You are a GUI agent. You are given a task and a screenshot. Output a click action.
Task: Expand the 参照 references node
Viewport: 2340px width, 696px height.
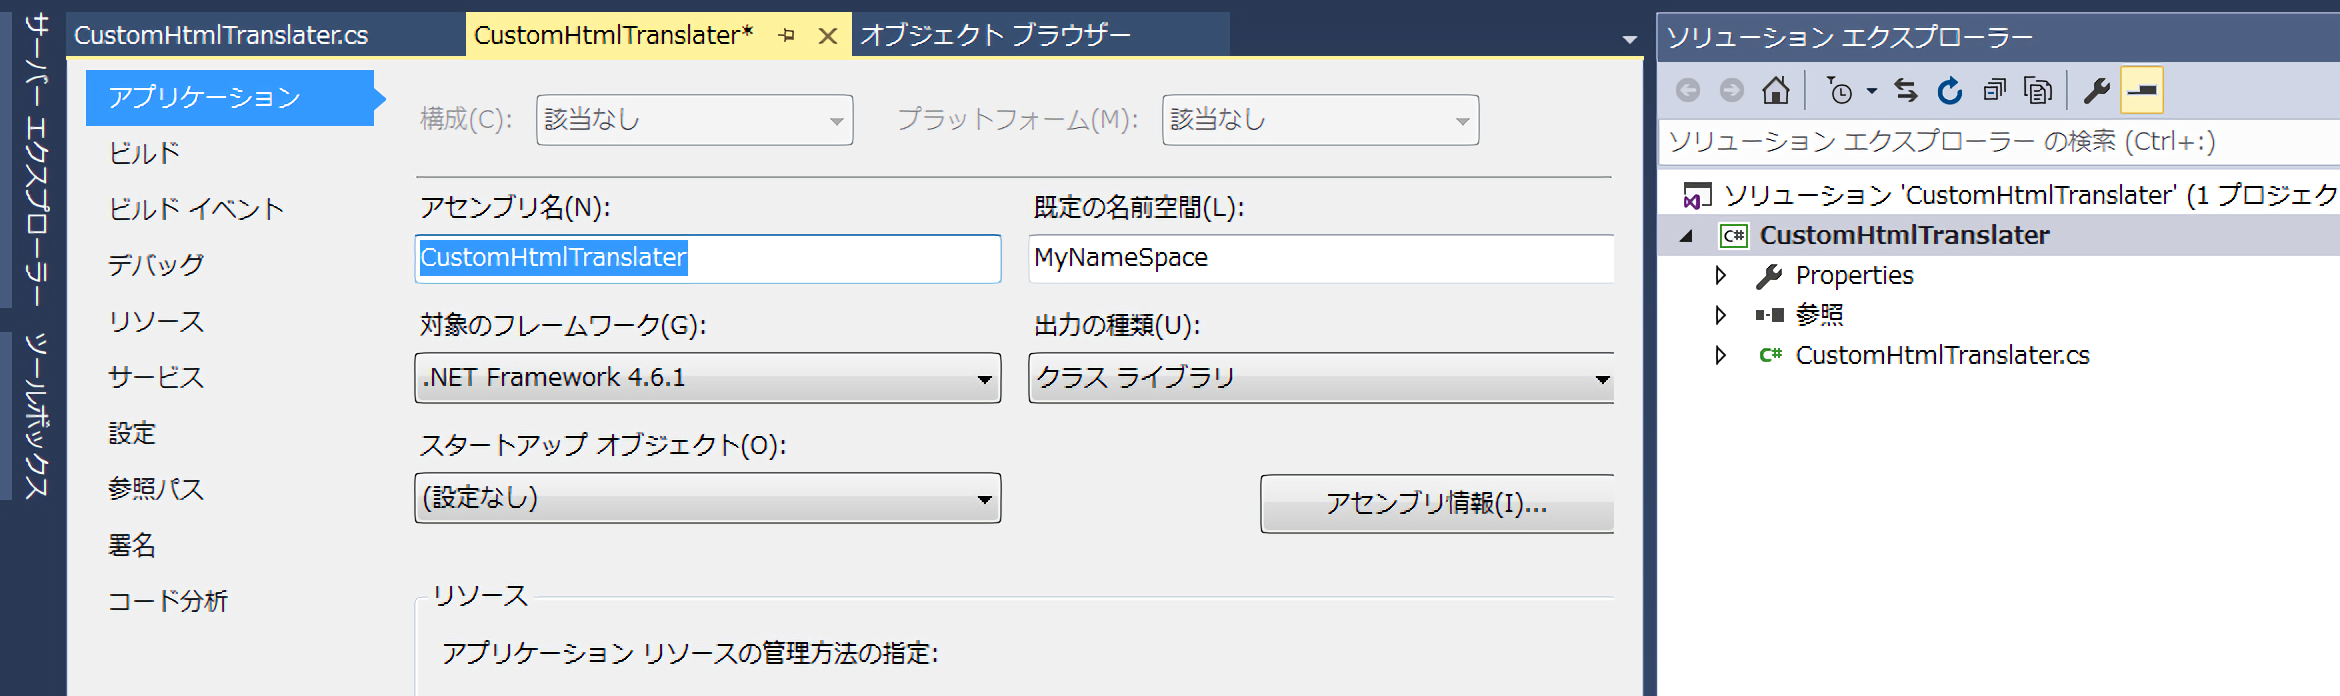click(x=1720, y=315)
